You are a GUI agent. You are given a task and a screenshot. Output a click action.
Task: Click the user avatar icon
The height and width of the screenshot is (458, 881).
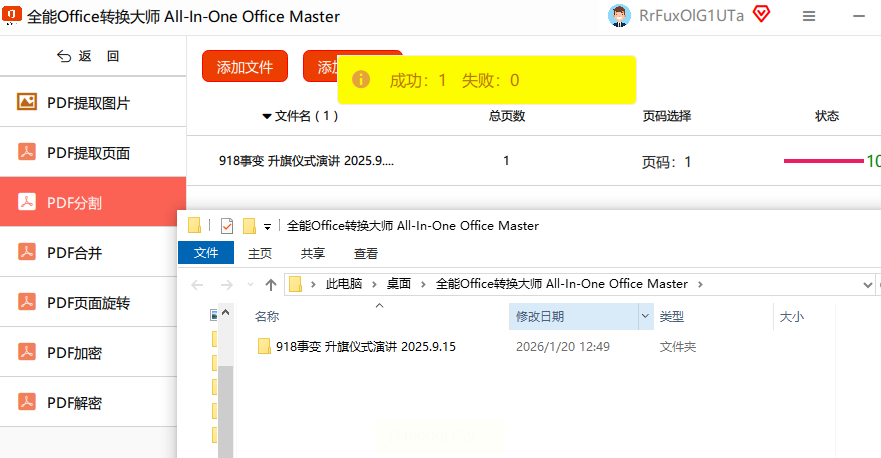point(620,16)
